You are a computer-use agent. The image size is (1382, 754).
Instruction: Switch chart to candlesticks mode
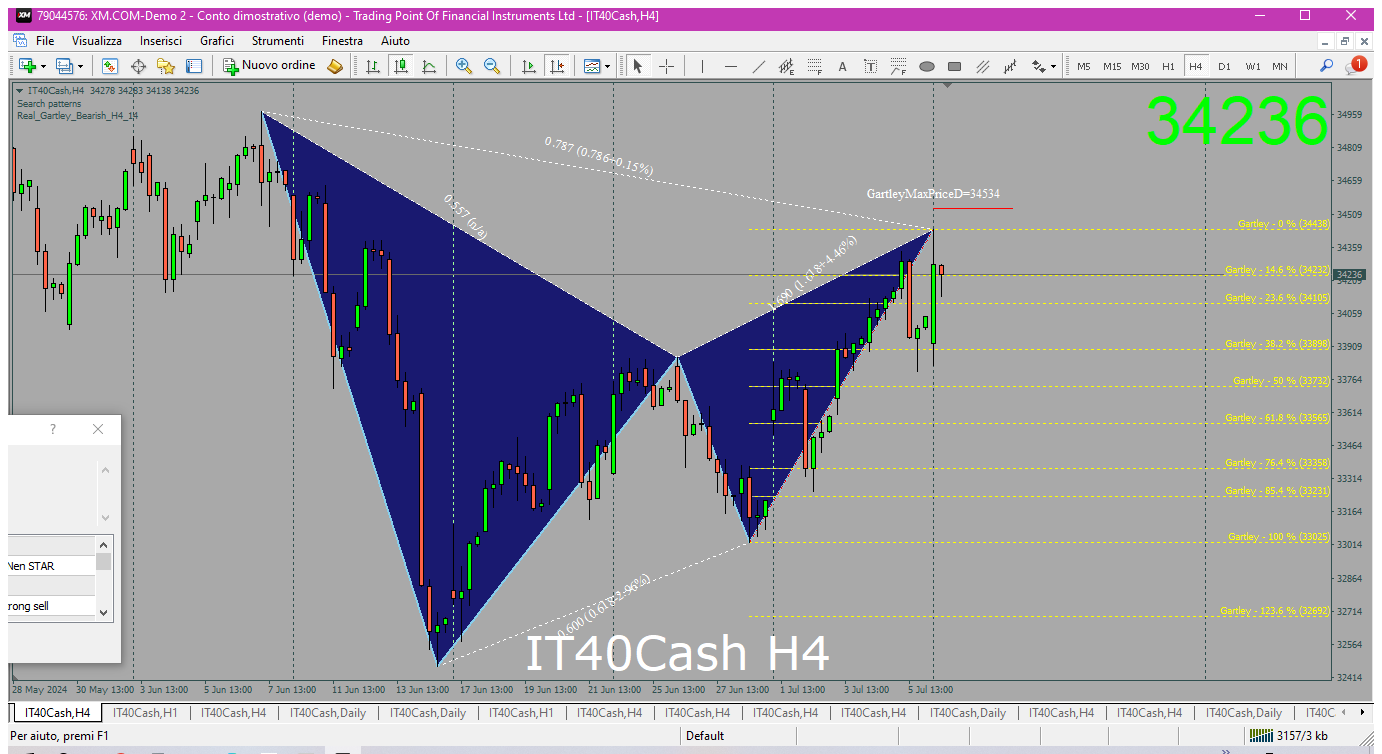coord(401,66)
